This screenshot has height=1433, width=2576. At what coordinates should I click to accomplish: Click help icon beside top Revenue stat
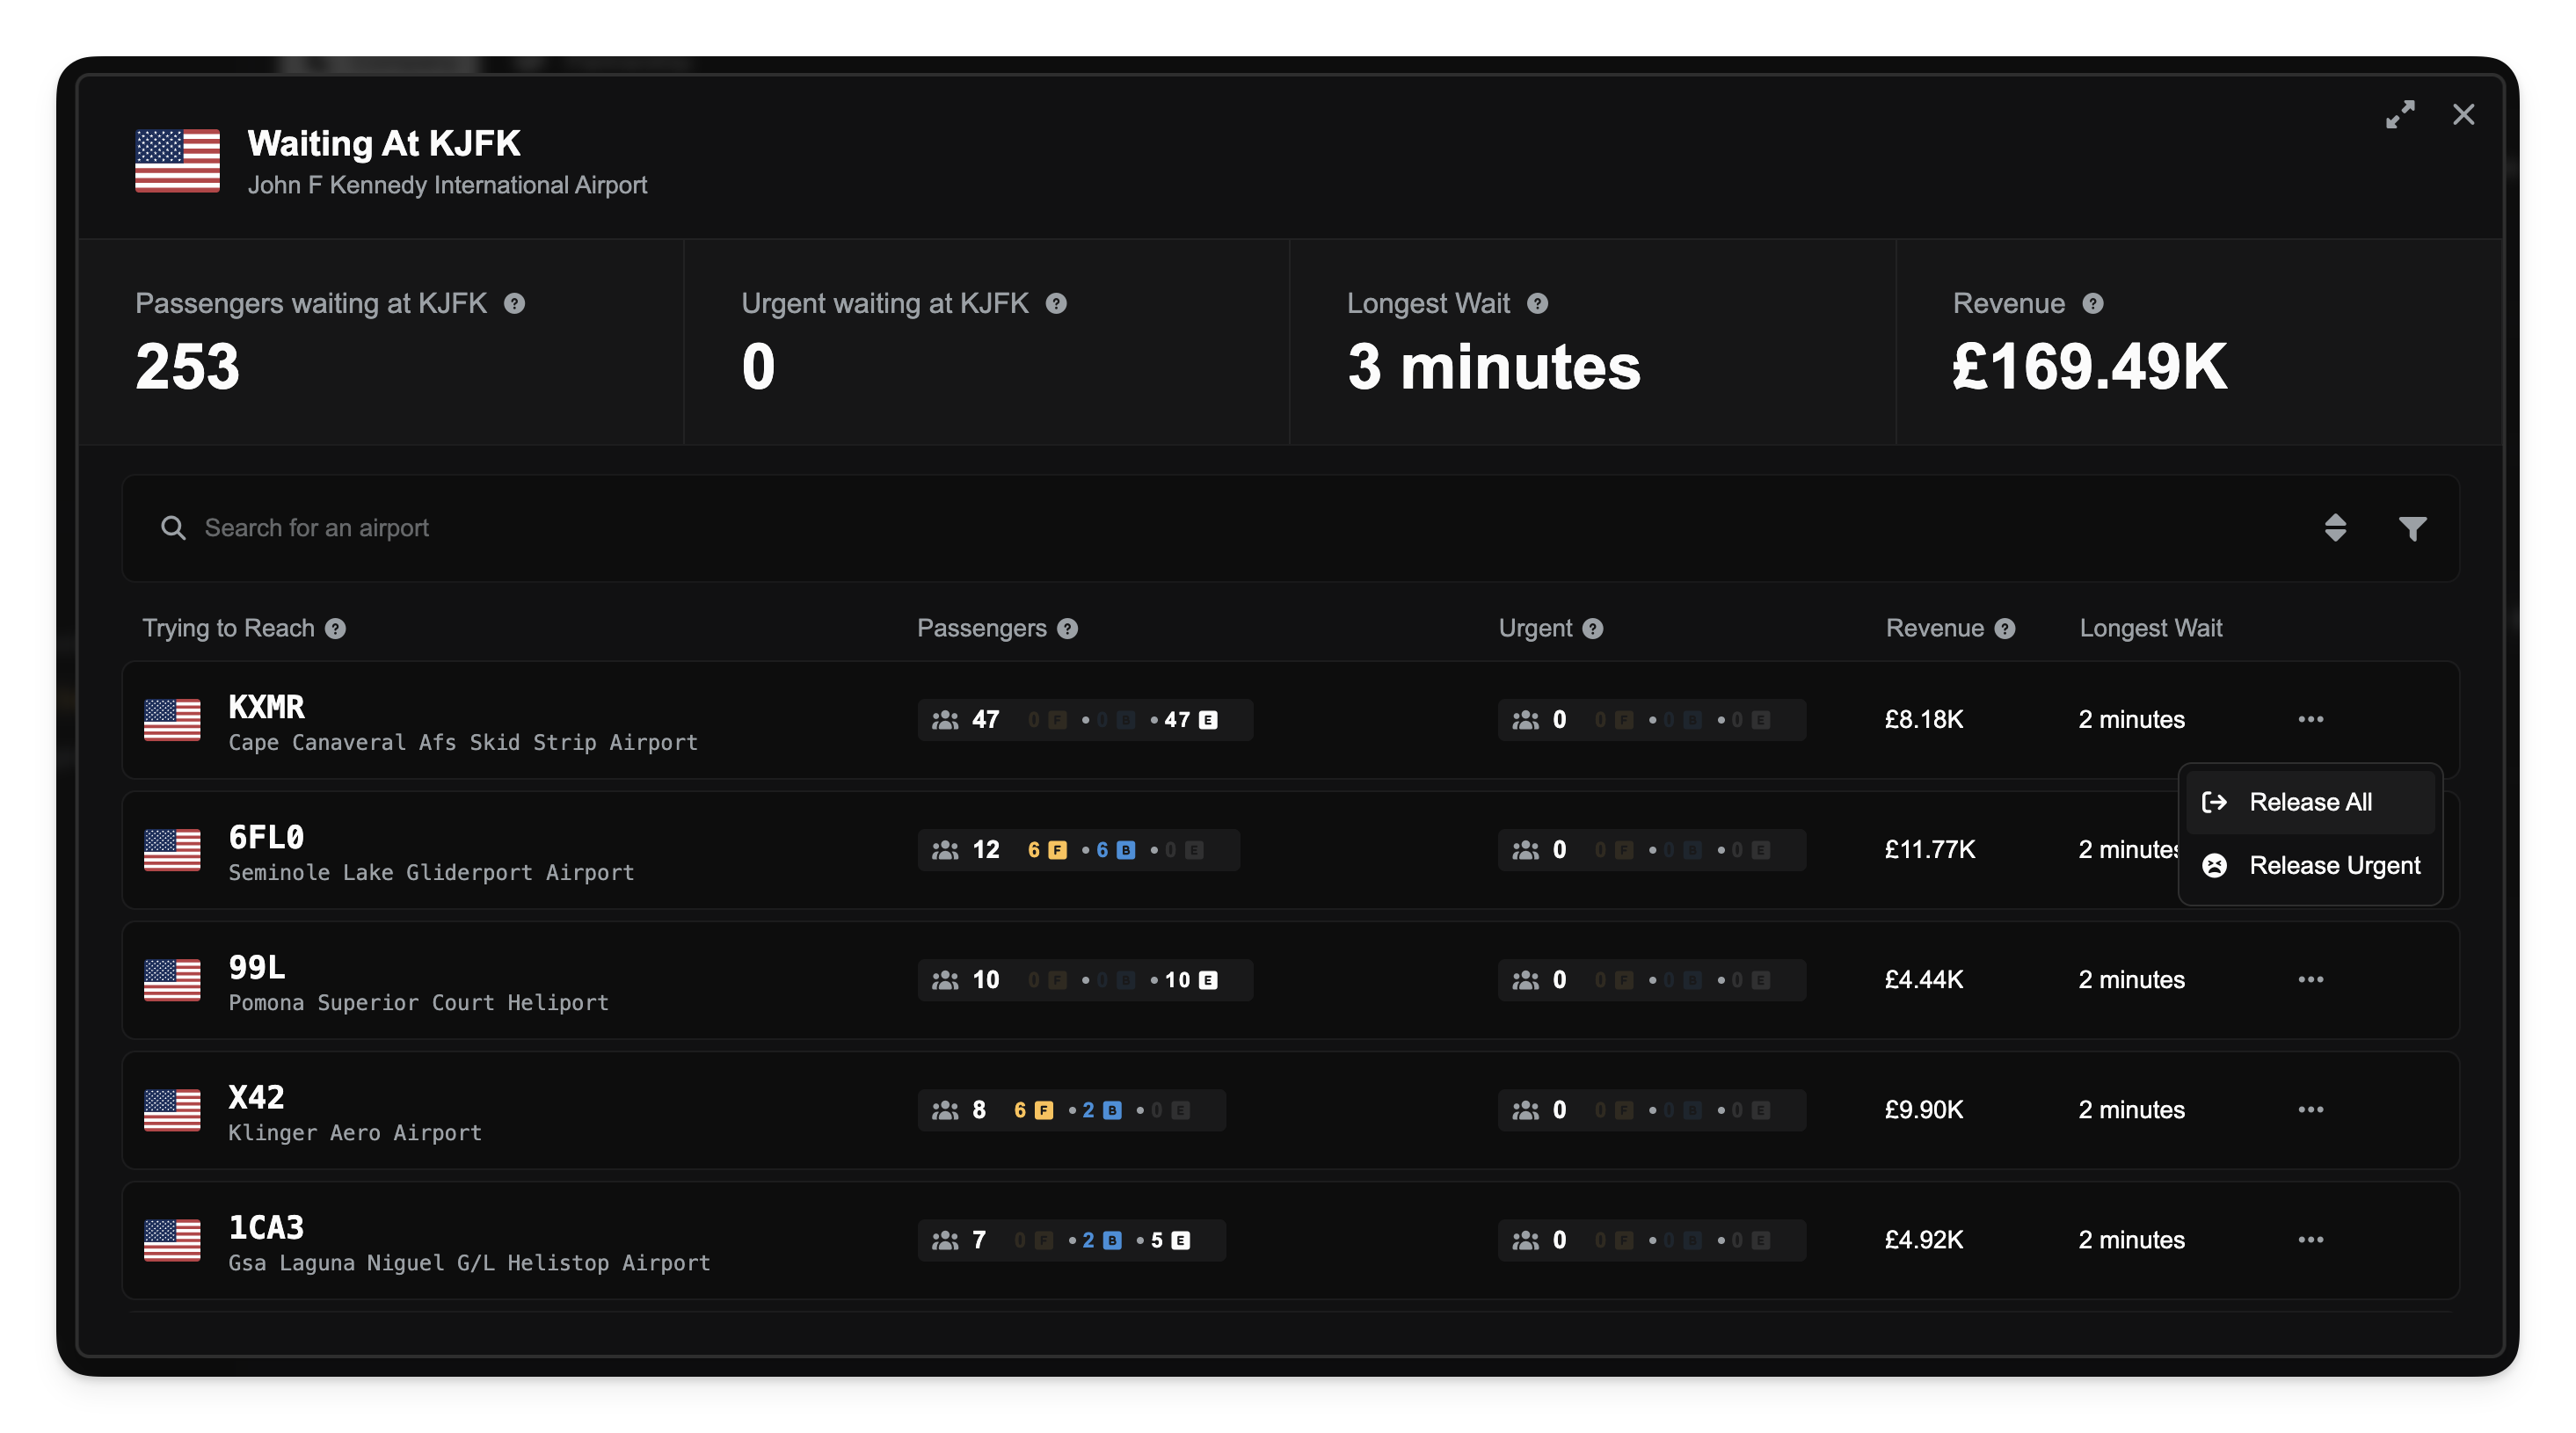[2092, 303]
